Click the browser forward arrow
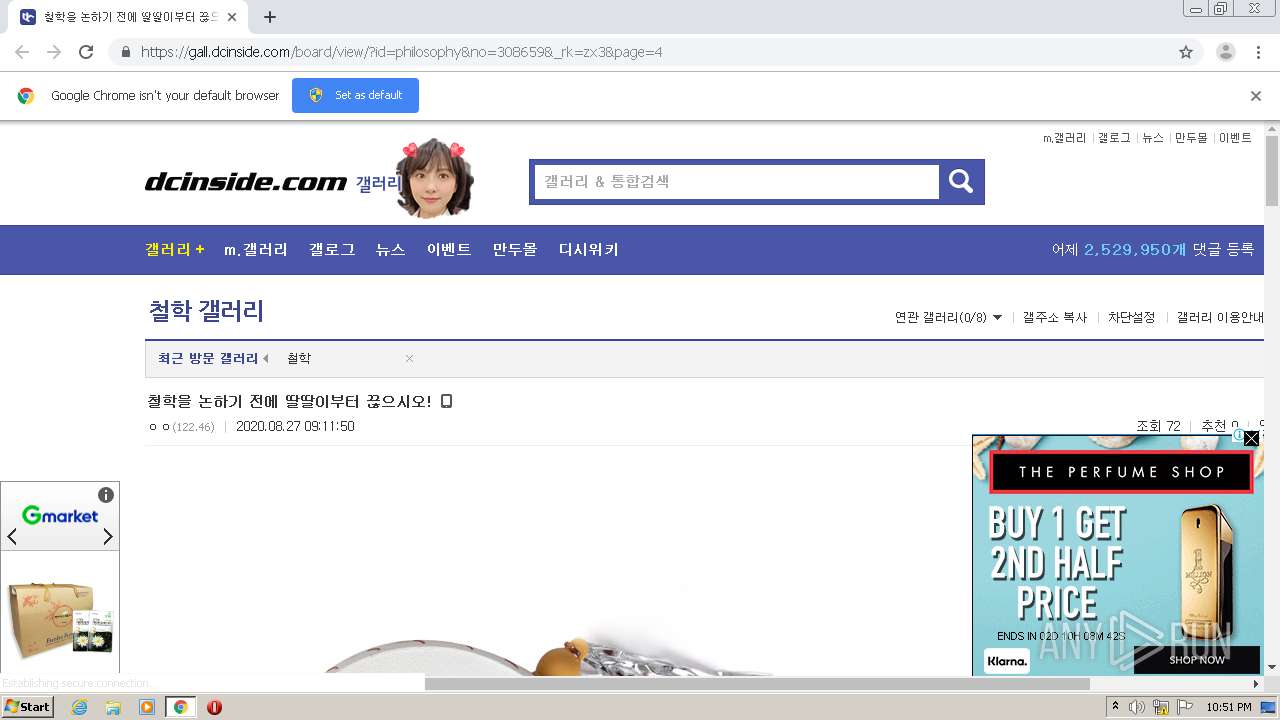The width and height of the screenshot is (1280, 720). coord(54,52)
